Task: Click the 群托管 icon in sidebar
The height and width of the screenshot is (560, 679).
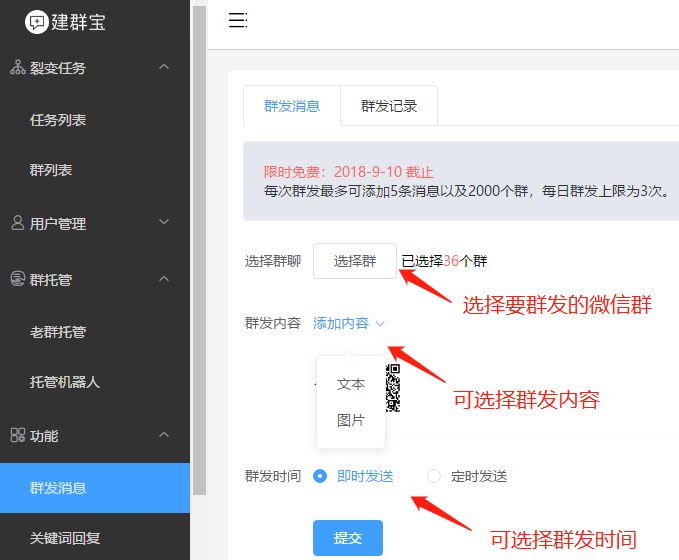Action: [18, 278]
